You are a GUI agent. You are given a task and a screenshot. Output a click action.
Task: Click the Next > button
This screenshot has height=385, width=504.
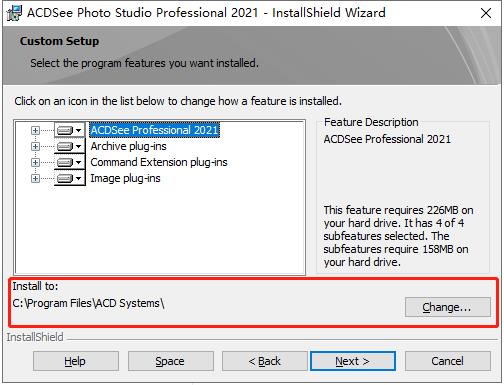pos(353,361)
